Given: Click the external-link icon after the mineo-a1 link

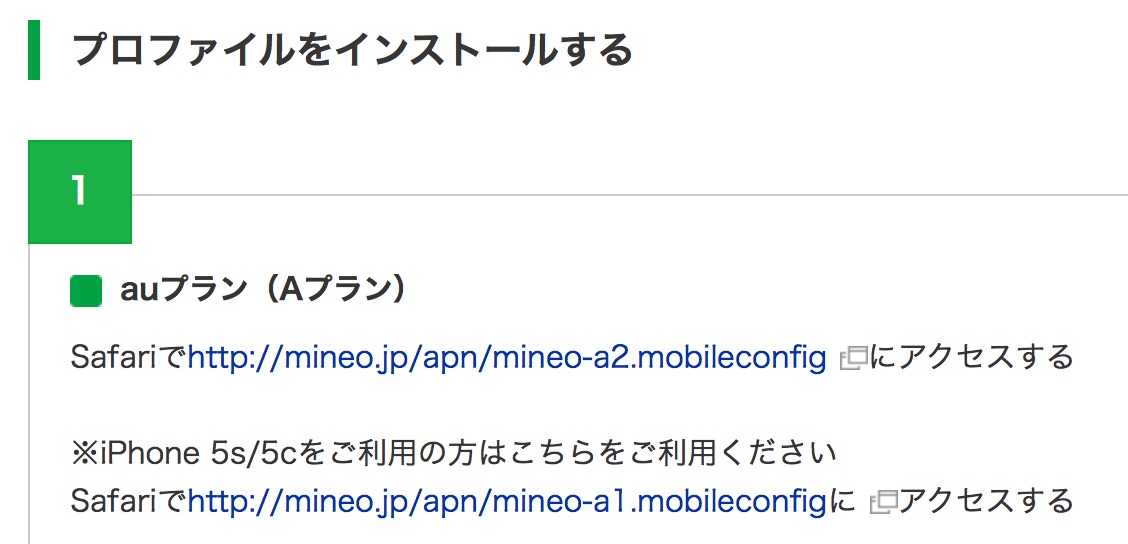Looking at the screenshot, I should [x=882, y=502].
